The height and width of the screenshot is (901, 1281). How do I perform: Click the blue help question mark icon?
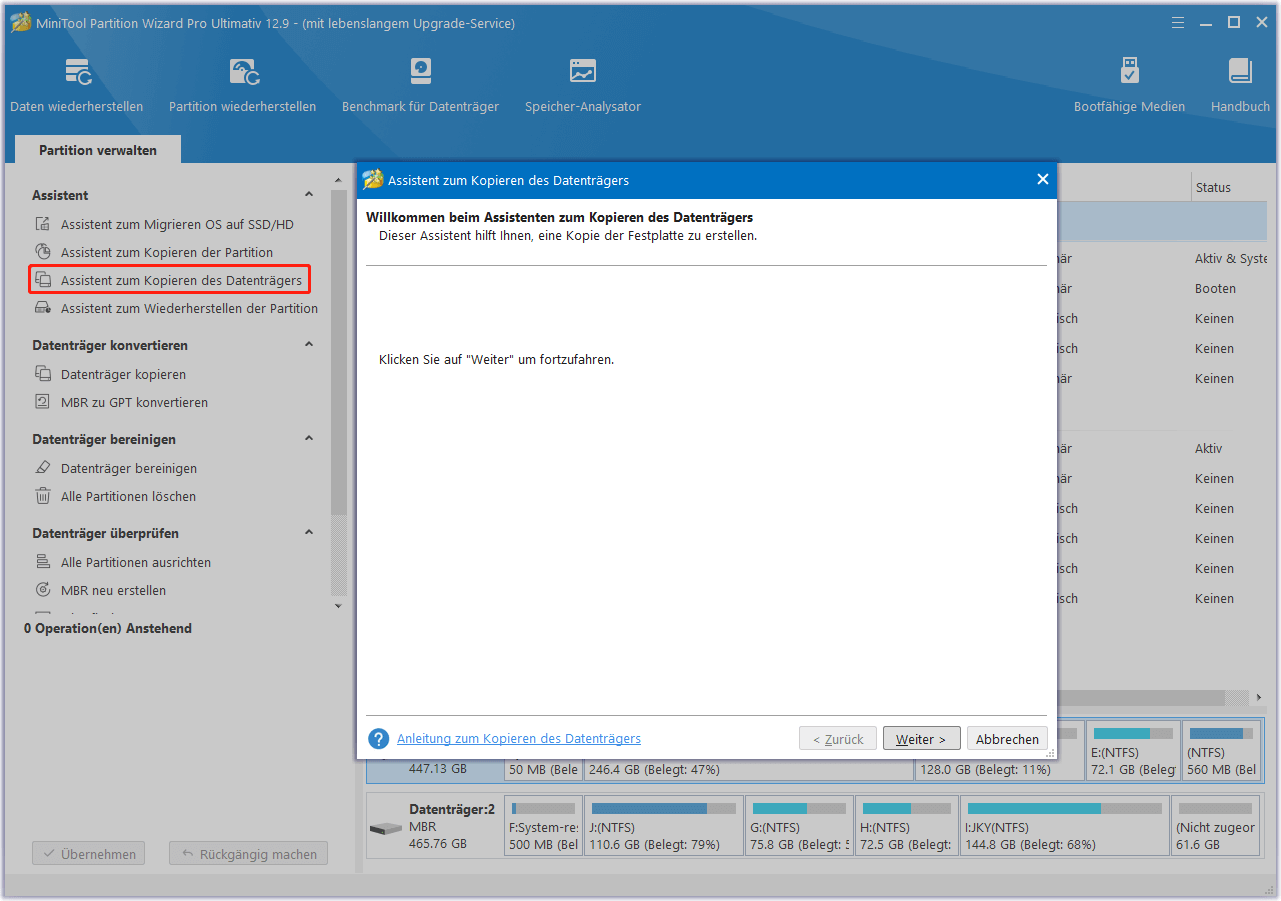point(378,739)
